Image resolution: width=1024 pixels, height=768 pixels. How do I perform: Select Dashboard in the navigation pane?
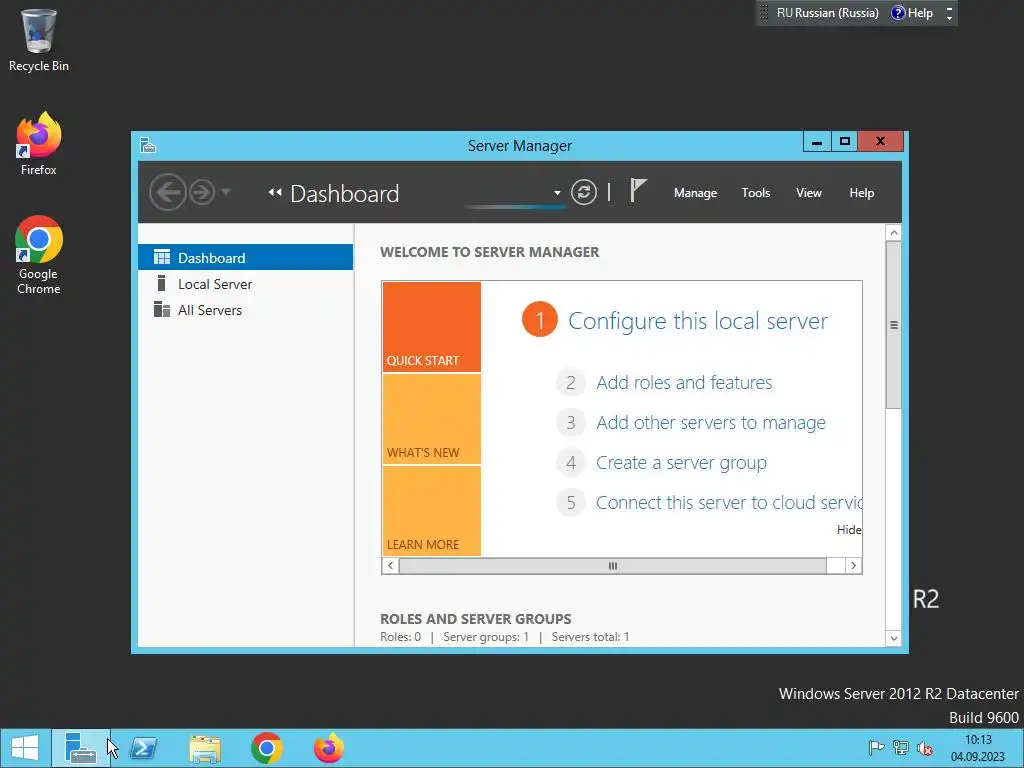(x=246, y=257)
